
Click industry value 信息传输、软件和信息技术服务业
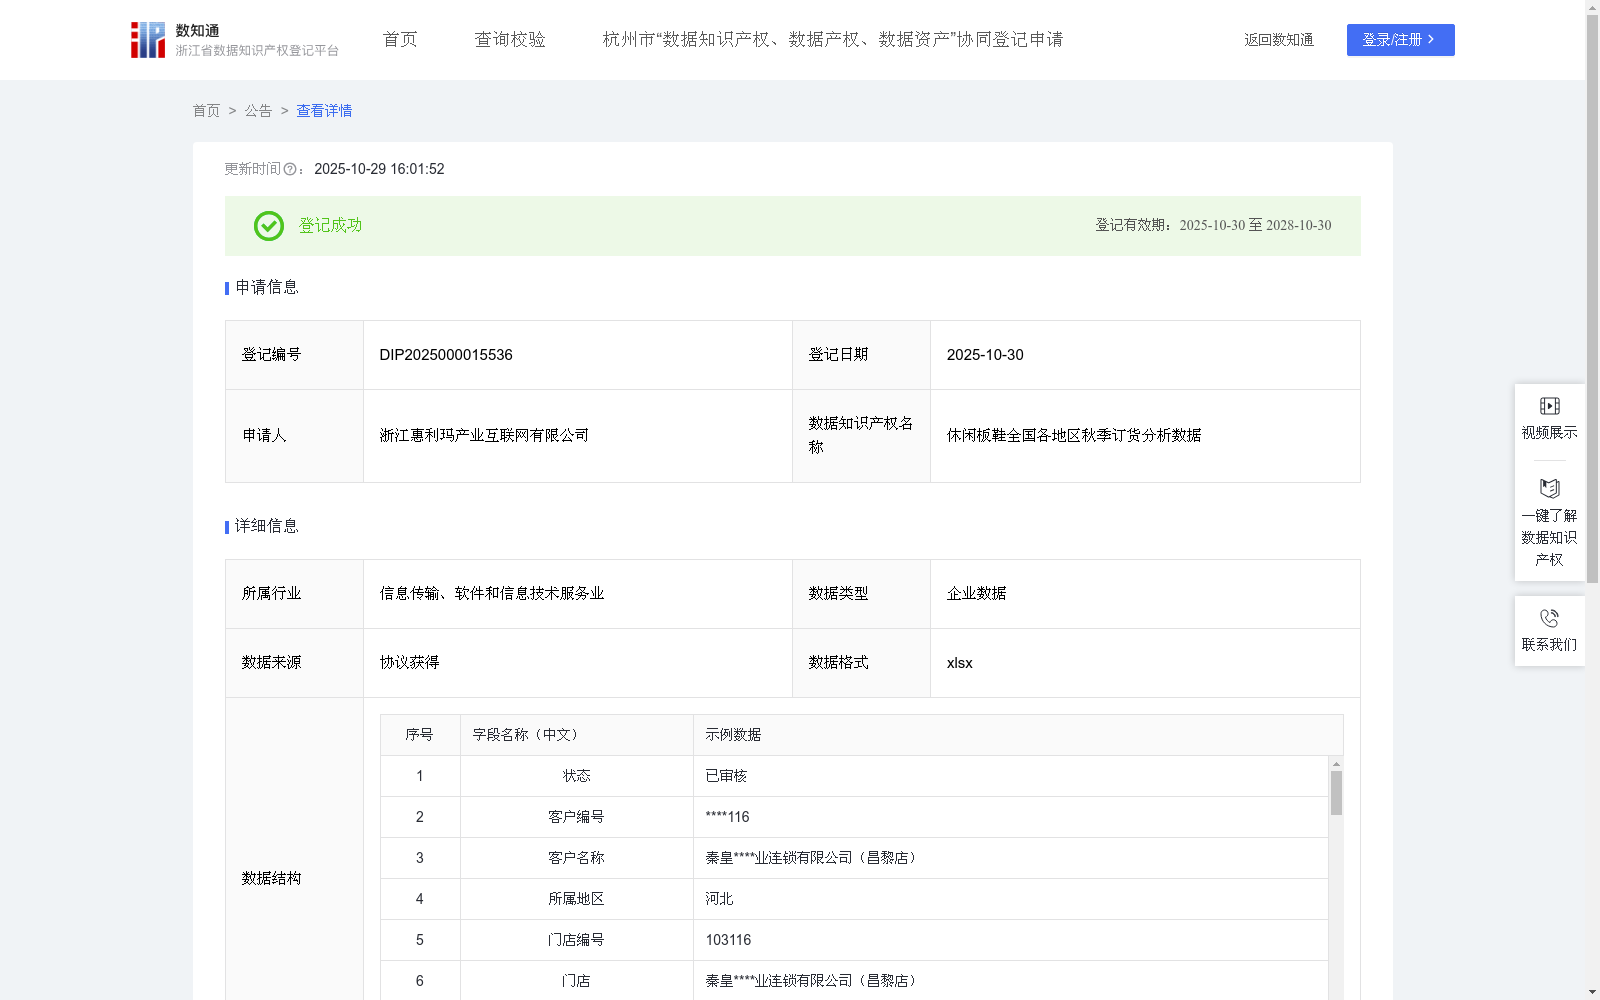tap(492, 594)
